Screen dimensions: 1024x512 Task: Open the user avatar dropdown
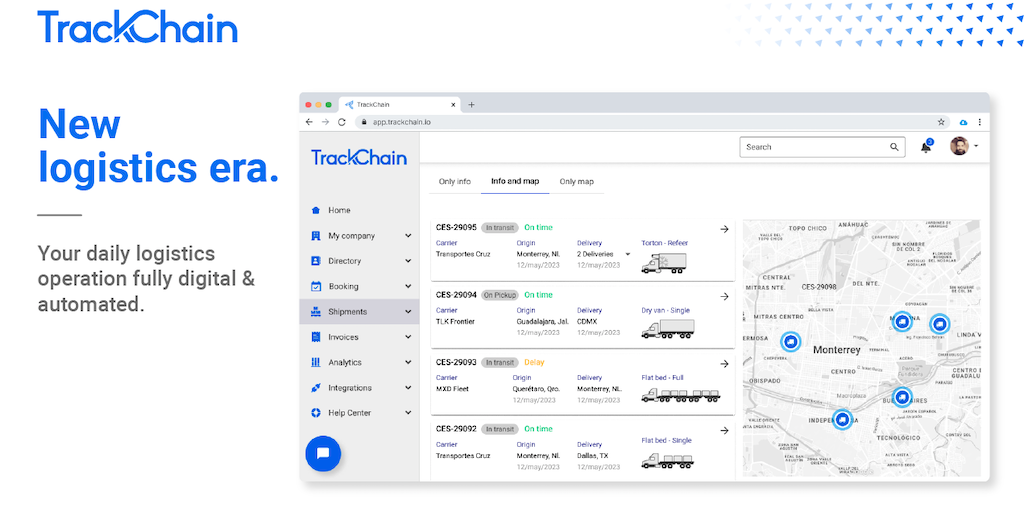click(964, 147)
